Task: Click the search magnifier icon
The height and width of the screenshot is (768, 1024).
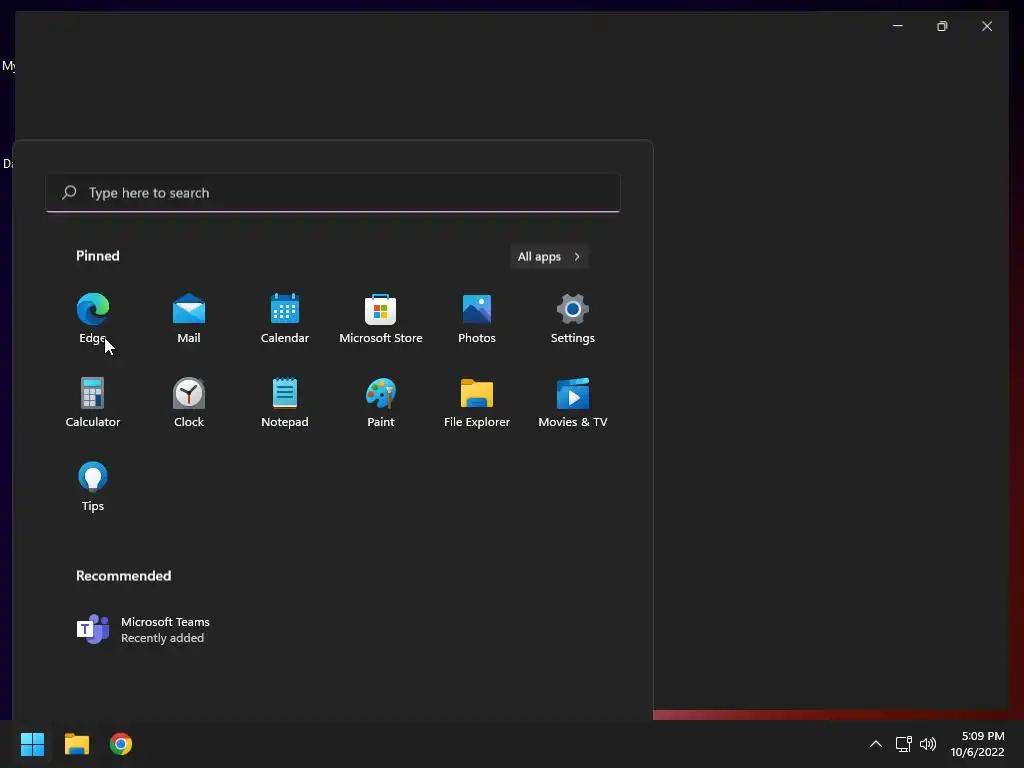Action: pos(69,192)
